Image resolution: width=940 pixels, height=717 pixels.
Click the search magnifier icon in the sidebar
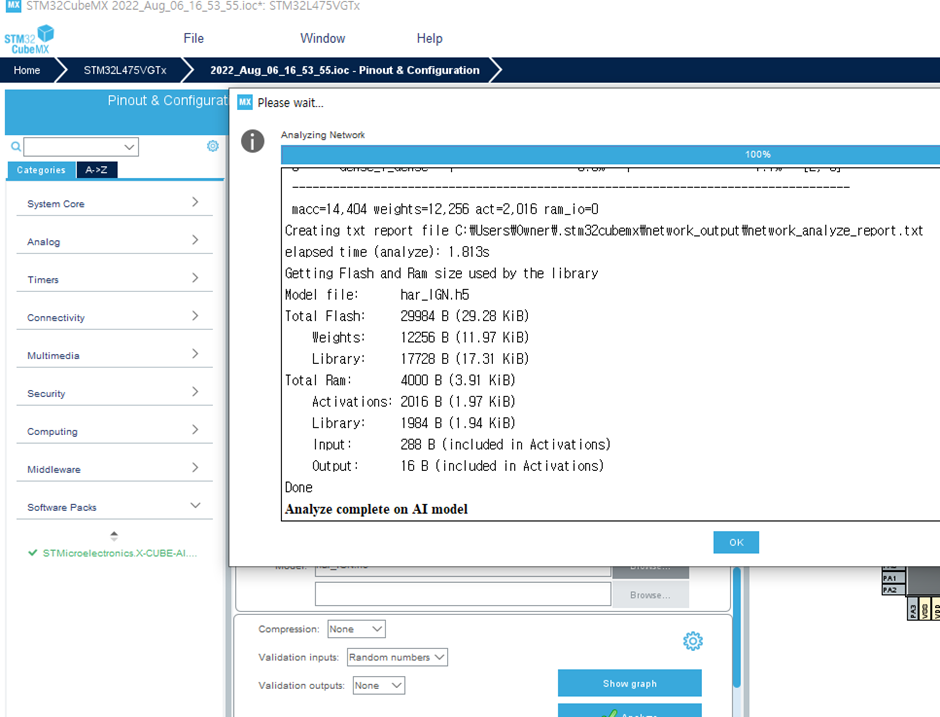click(16, 147)
